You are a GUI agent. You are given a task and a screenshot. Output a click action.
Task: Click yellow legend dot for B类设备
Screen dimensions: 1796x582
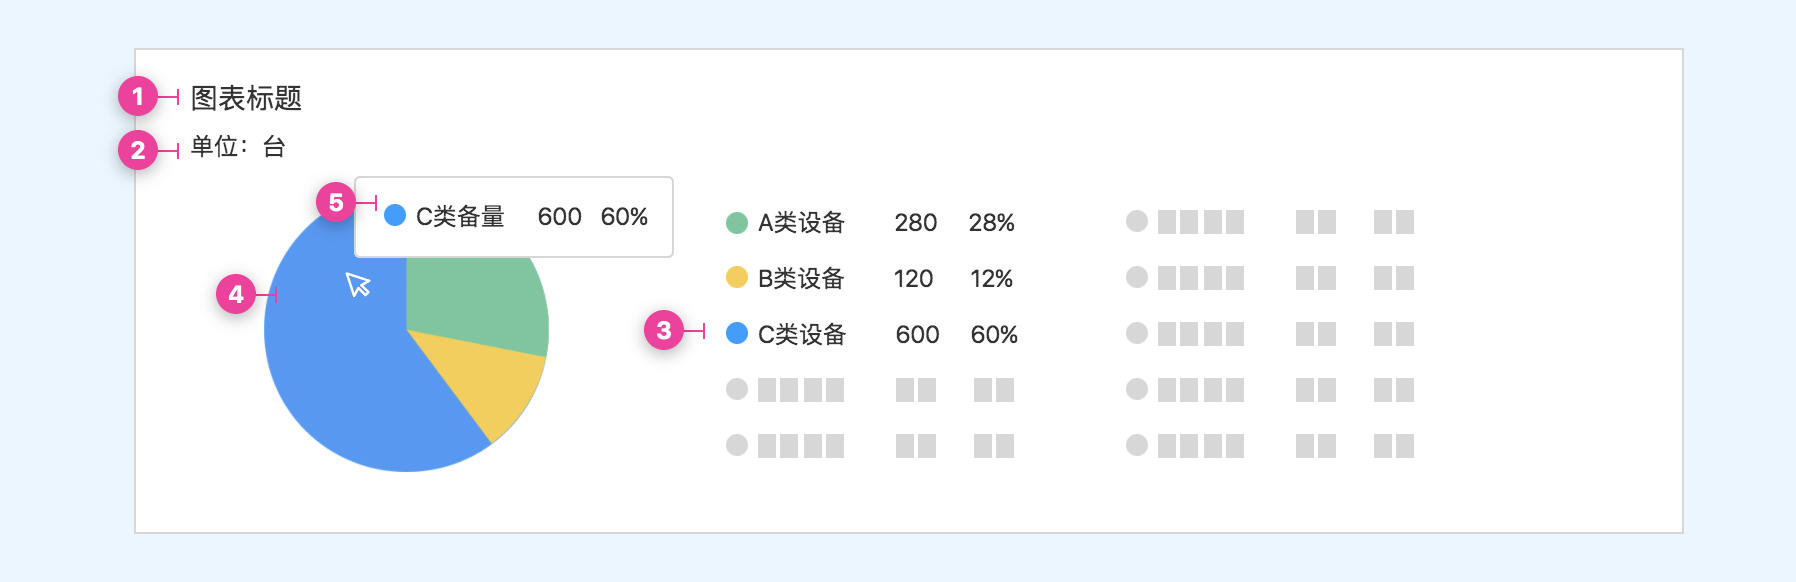pyautogui.click(x=737, y=278)
